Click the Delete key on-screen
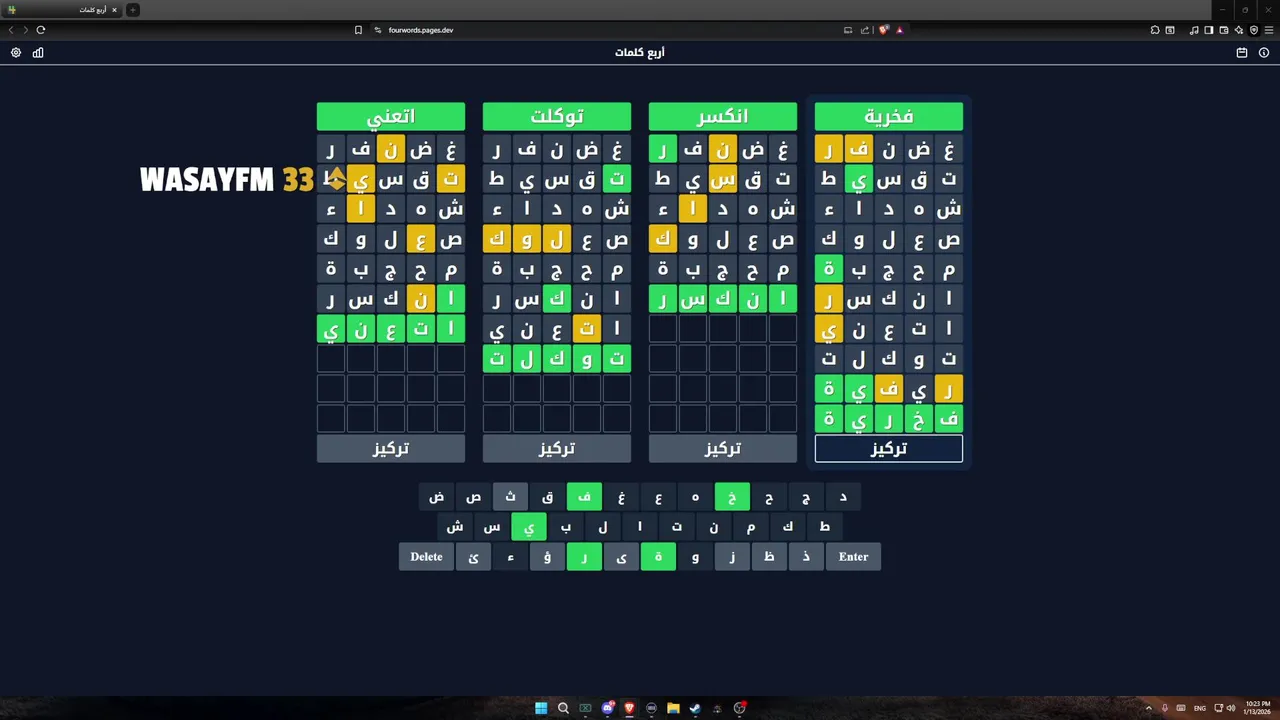Viewport: 1280px width, 720px height. click(x=426, y=557)
